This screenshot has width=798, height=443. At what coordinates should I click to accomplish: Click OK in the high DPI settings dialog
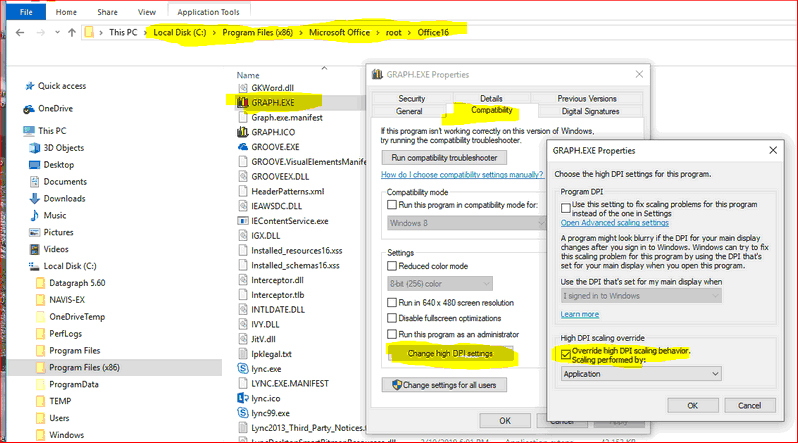[x=693, y=405]
